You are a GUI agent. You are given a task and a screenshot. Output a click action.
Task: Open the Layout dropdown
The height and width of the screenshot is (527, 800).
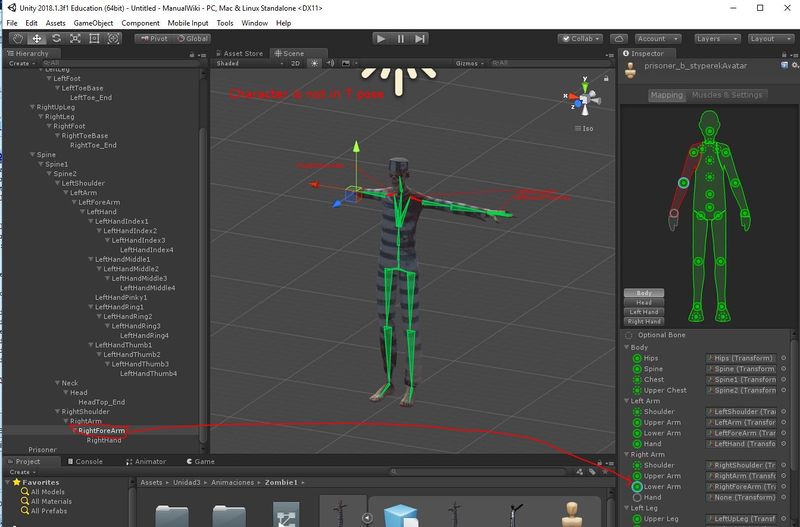coord(770,39)
